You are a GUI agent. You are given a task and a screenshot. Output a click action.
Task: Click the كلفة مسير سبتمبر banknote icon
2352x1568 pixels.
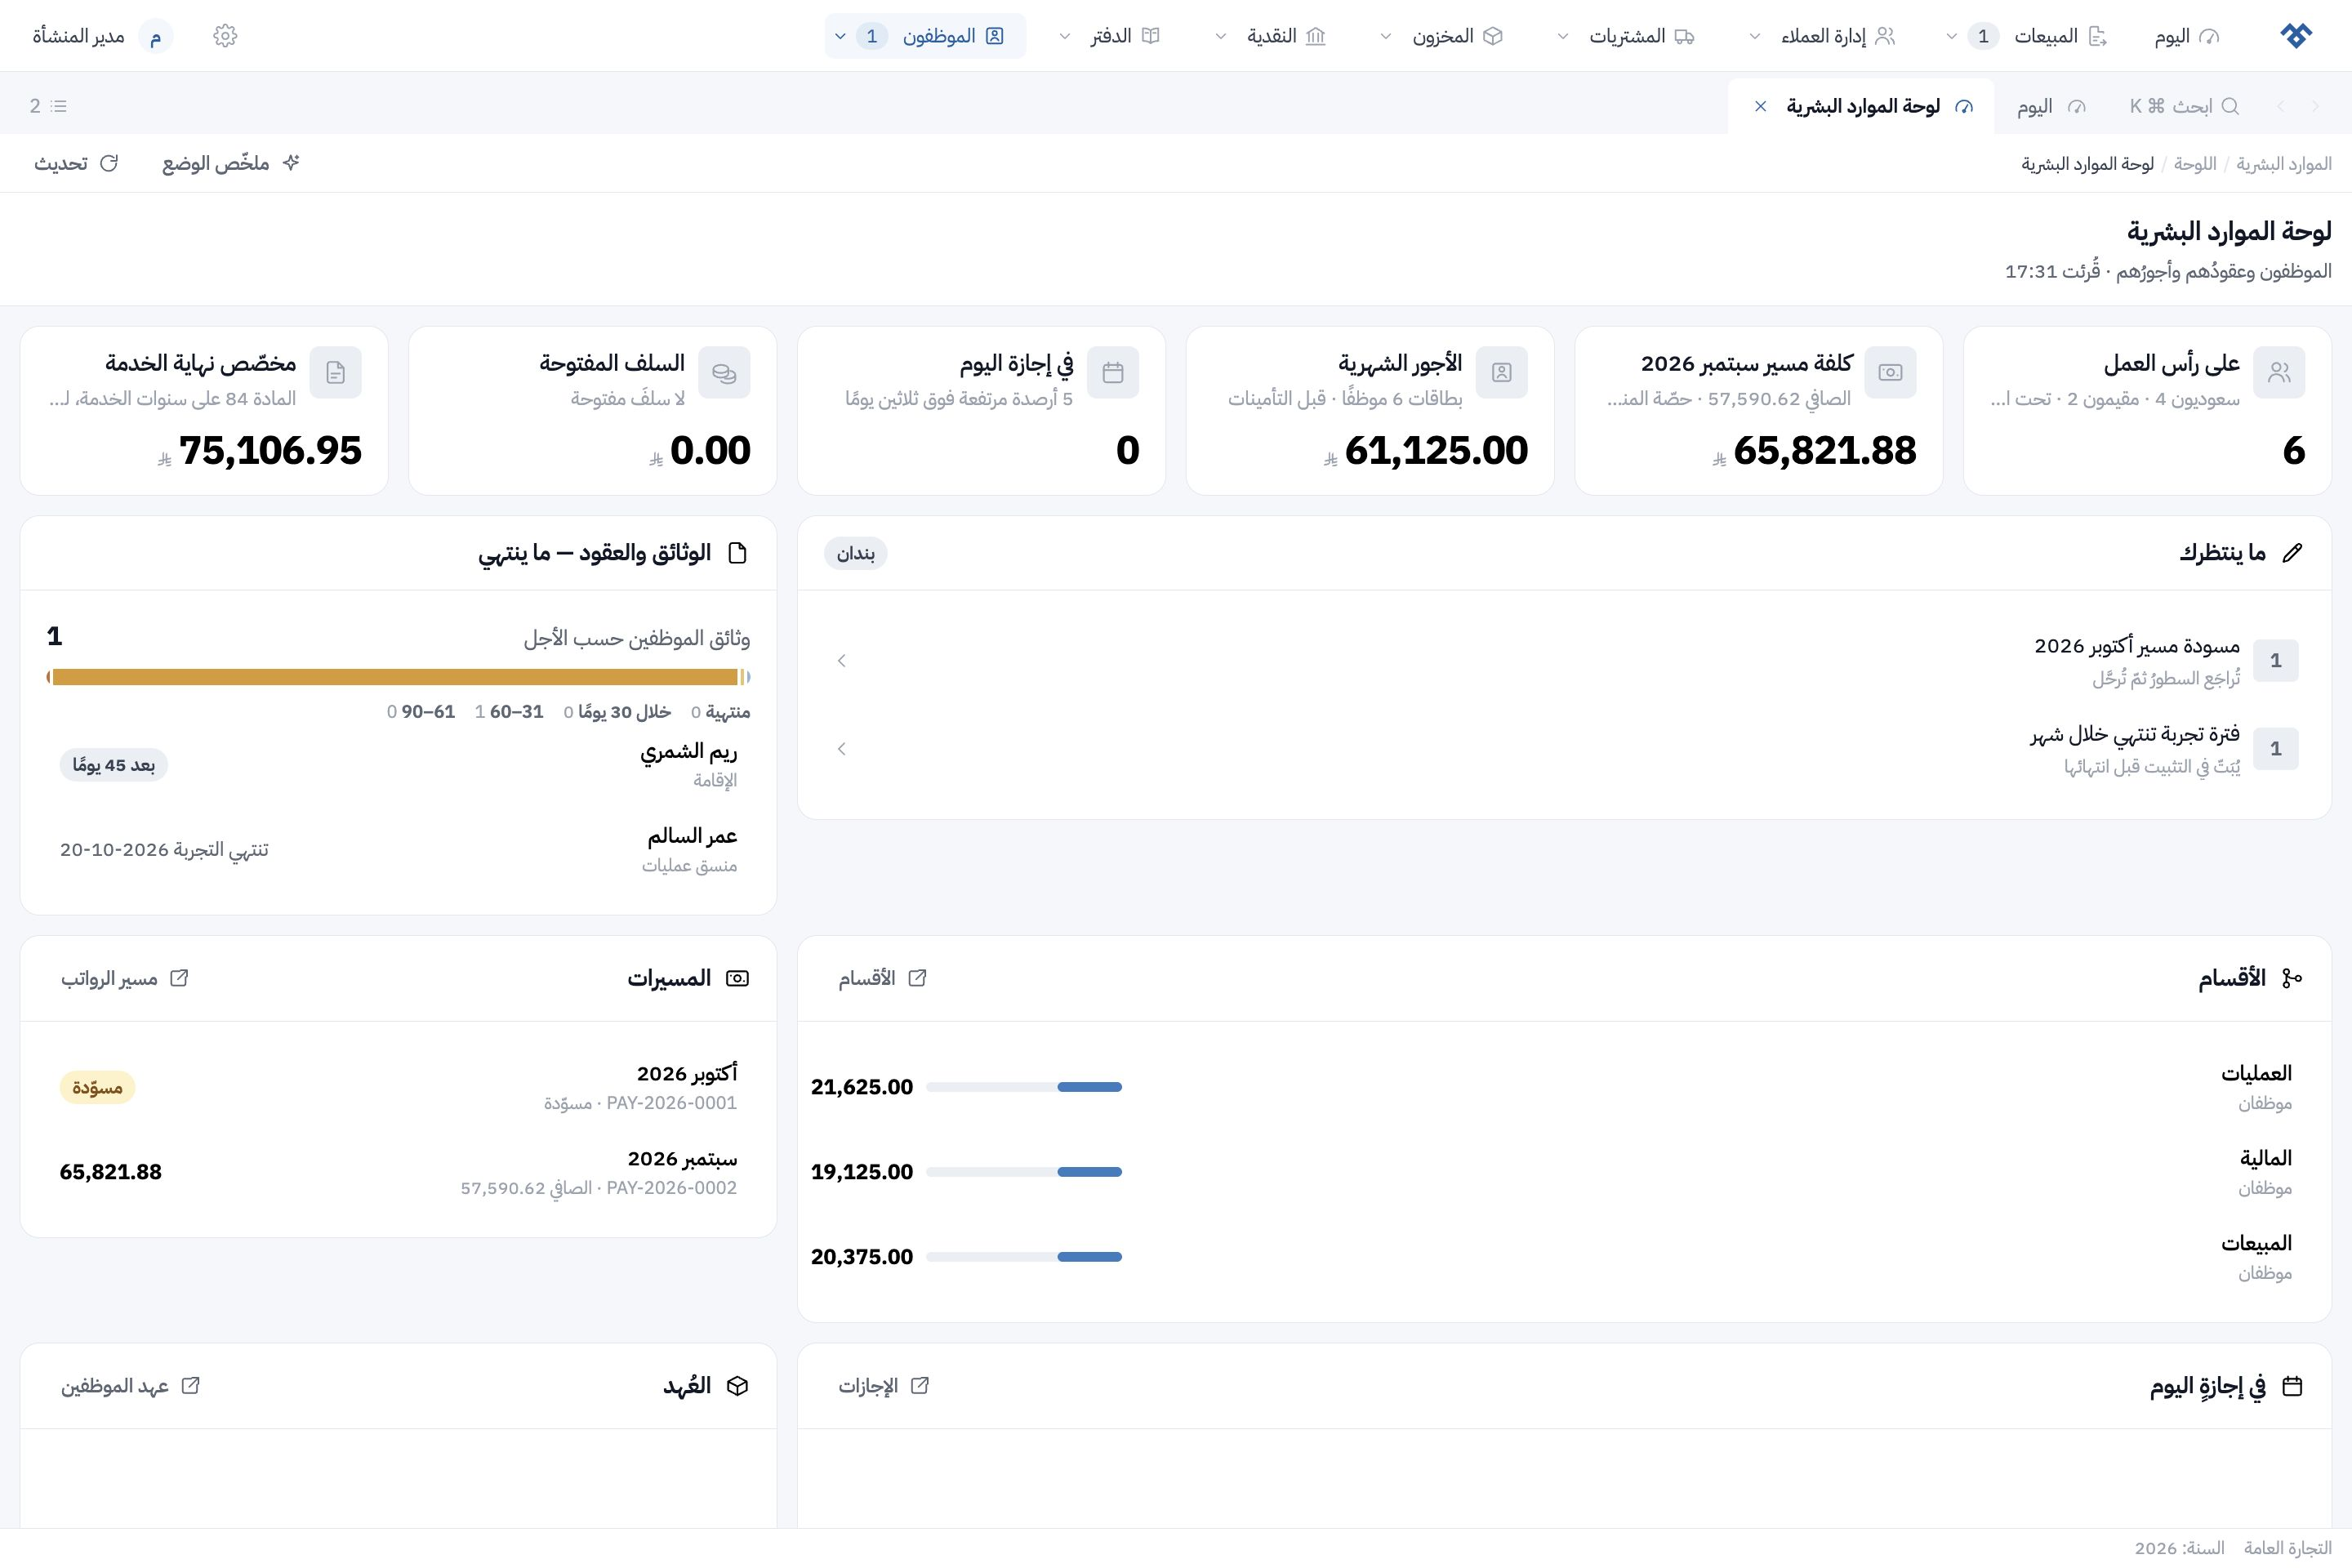1890,372
